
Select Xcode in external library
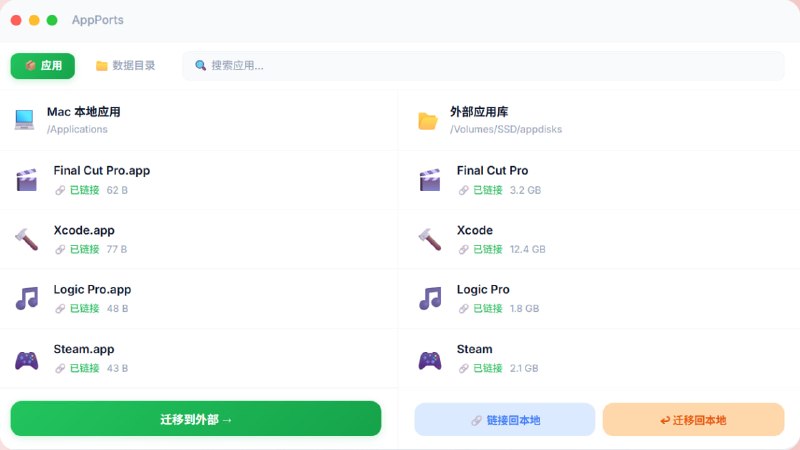pos(474,230)
